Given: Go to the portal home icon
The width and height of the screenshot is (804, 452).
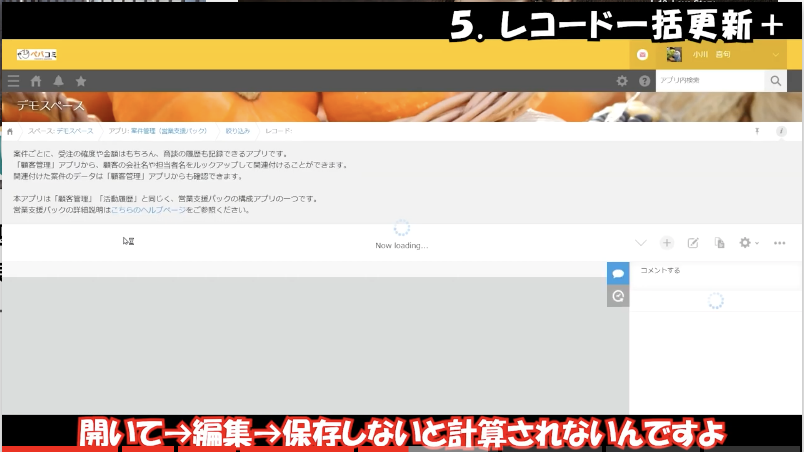Looking at the screenshot, I should coord(36,81).
